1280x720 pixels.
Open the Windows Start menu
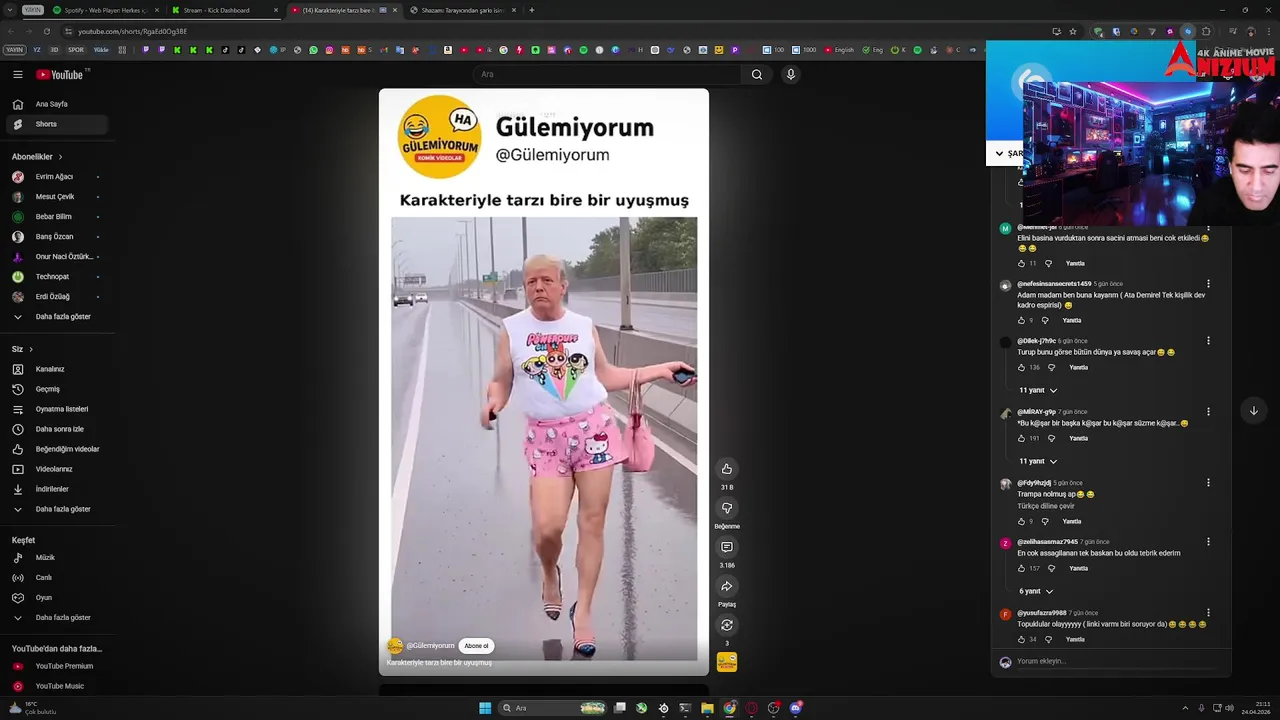pyautogui.click(x=485, y=708)
